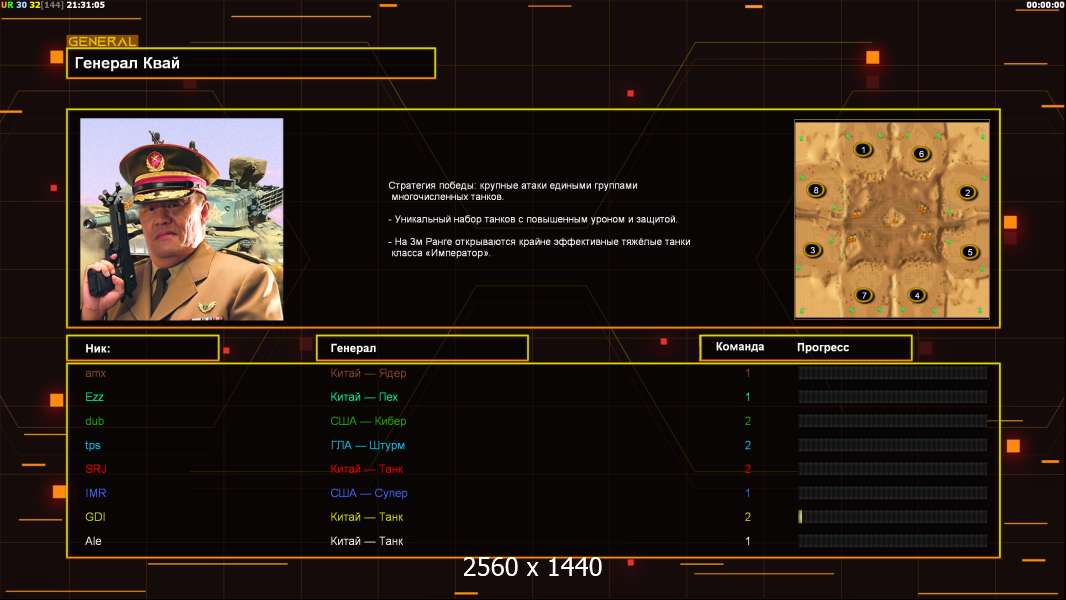This screenshot has height=600, width=1066.
Task: Select player "tps" in the player list
Action: click(x=93, y=445)
